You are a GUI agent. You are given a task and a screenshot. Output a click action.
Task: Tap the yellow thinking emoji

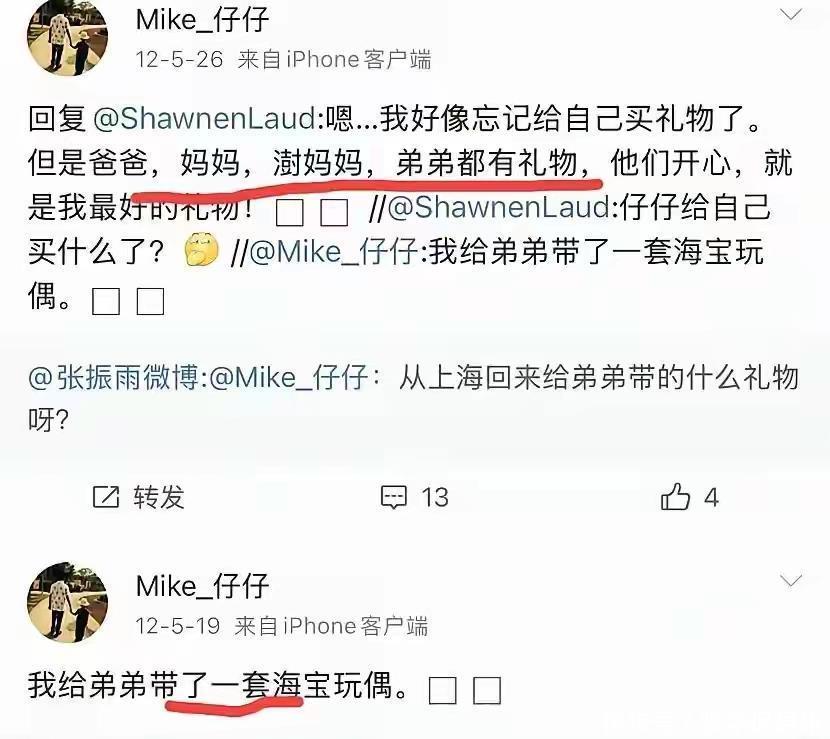pos(201,249)
